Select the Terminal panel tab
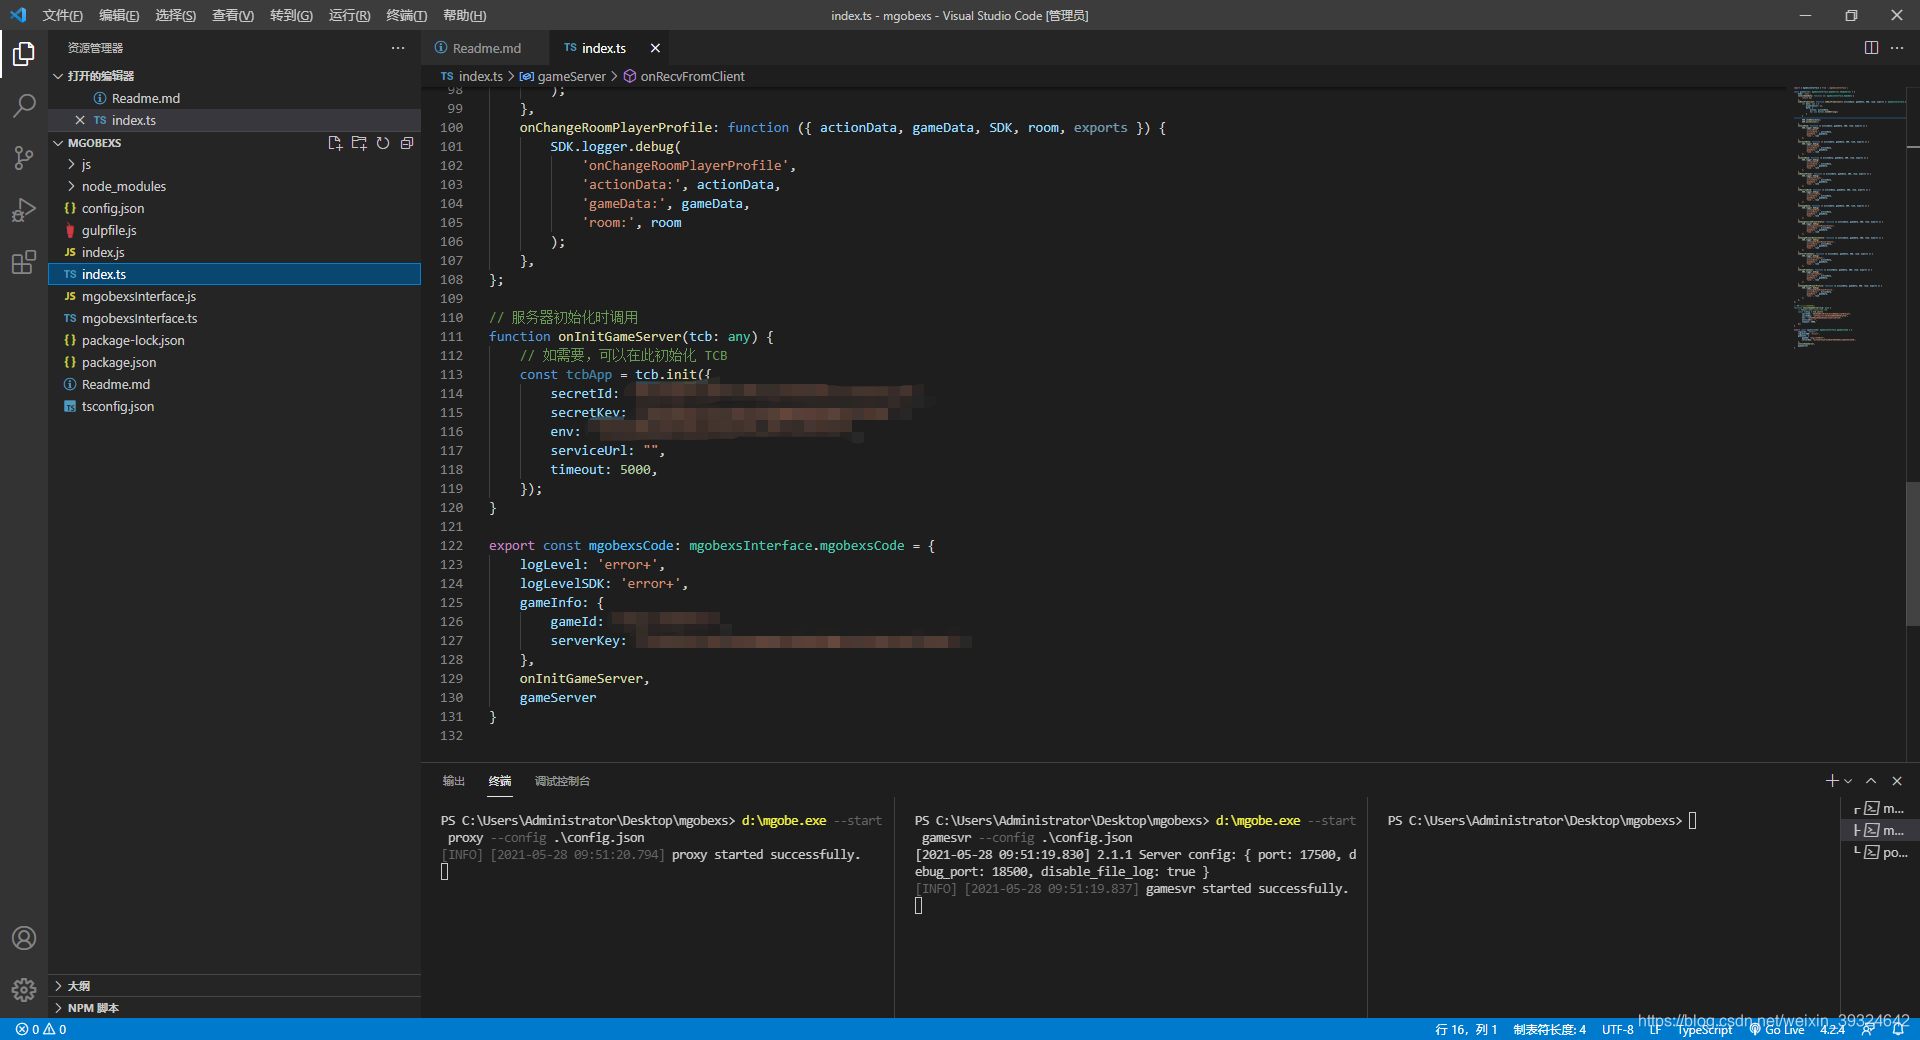Viewport: 1920px width, 1040px height. [x=500, y=781]
